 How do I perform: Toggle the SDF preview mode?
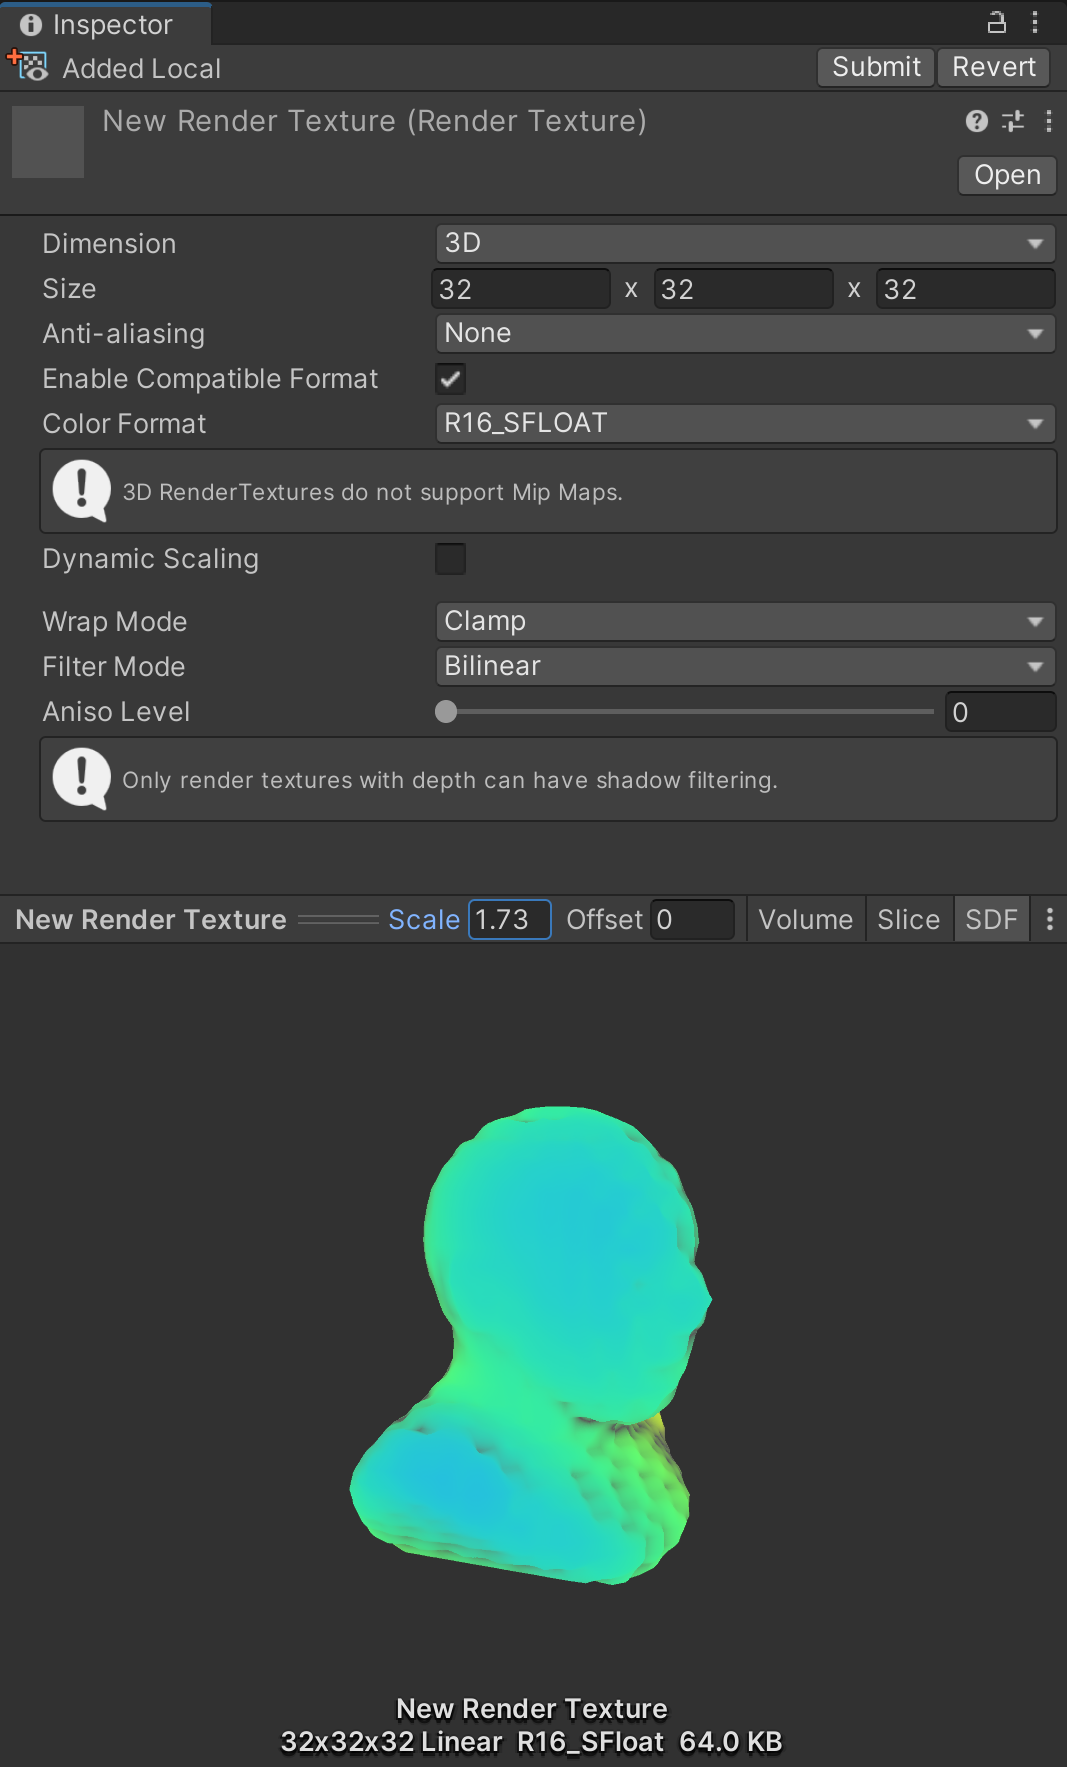click(x=991, y=919)
